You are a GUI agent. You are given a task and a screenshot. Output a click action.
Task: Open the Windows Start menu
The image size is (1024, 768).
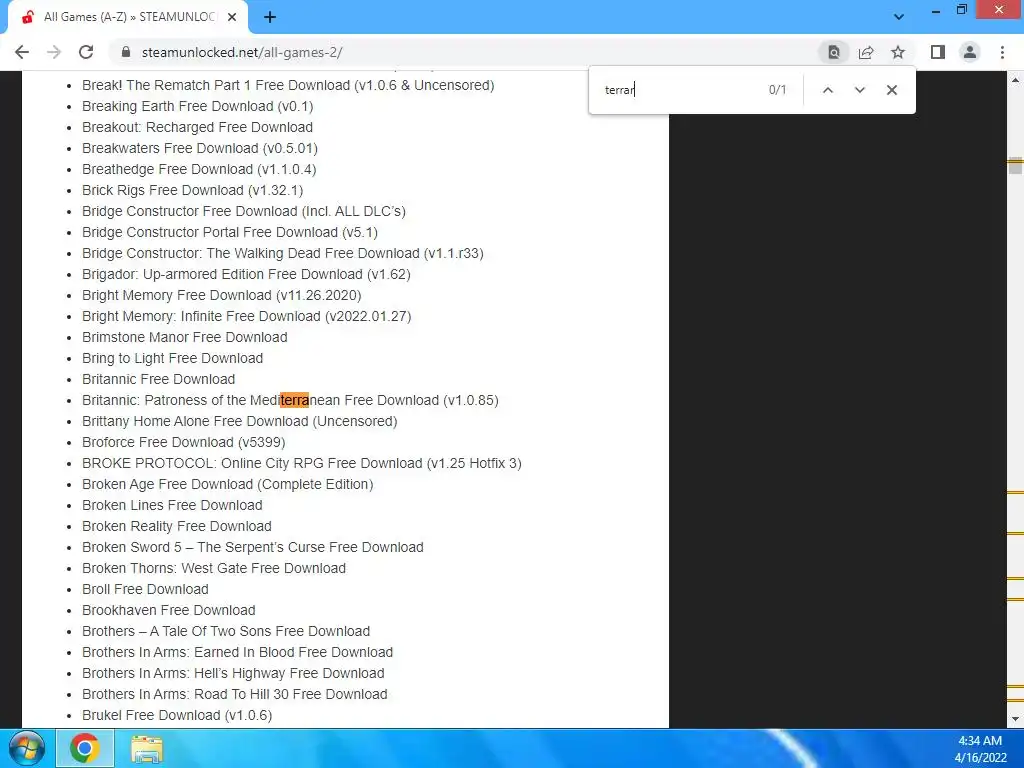27,748
